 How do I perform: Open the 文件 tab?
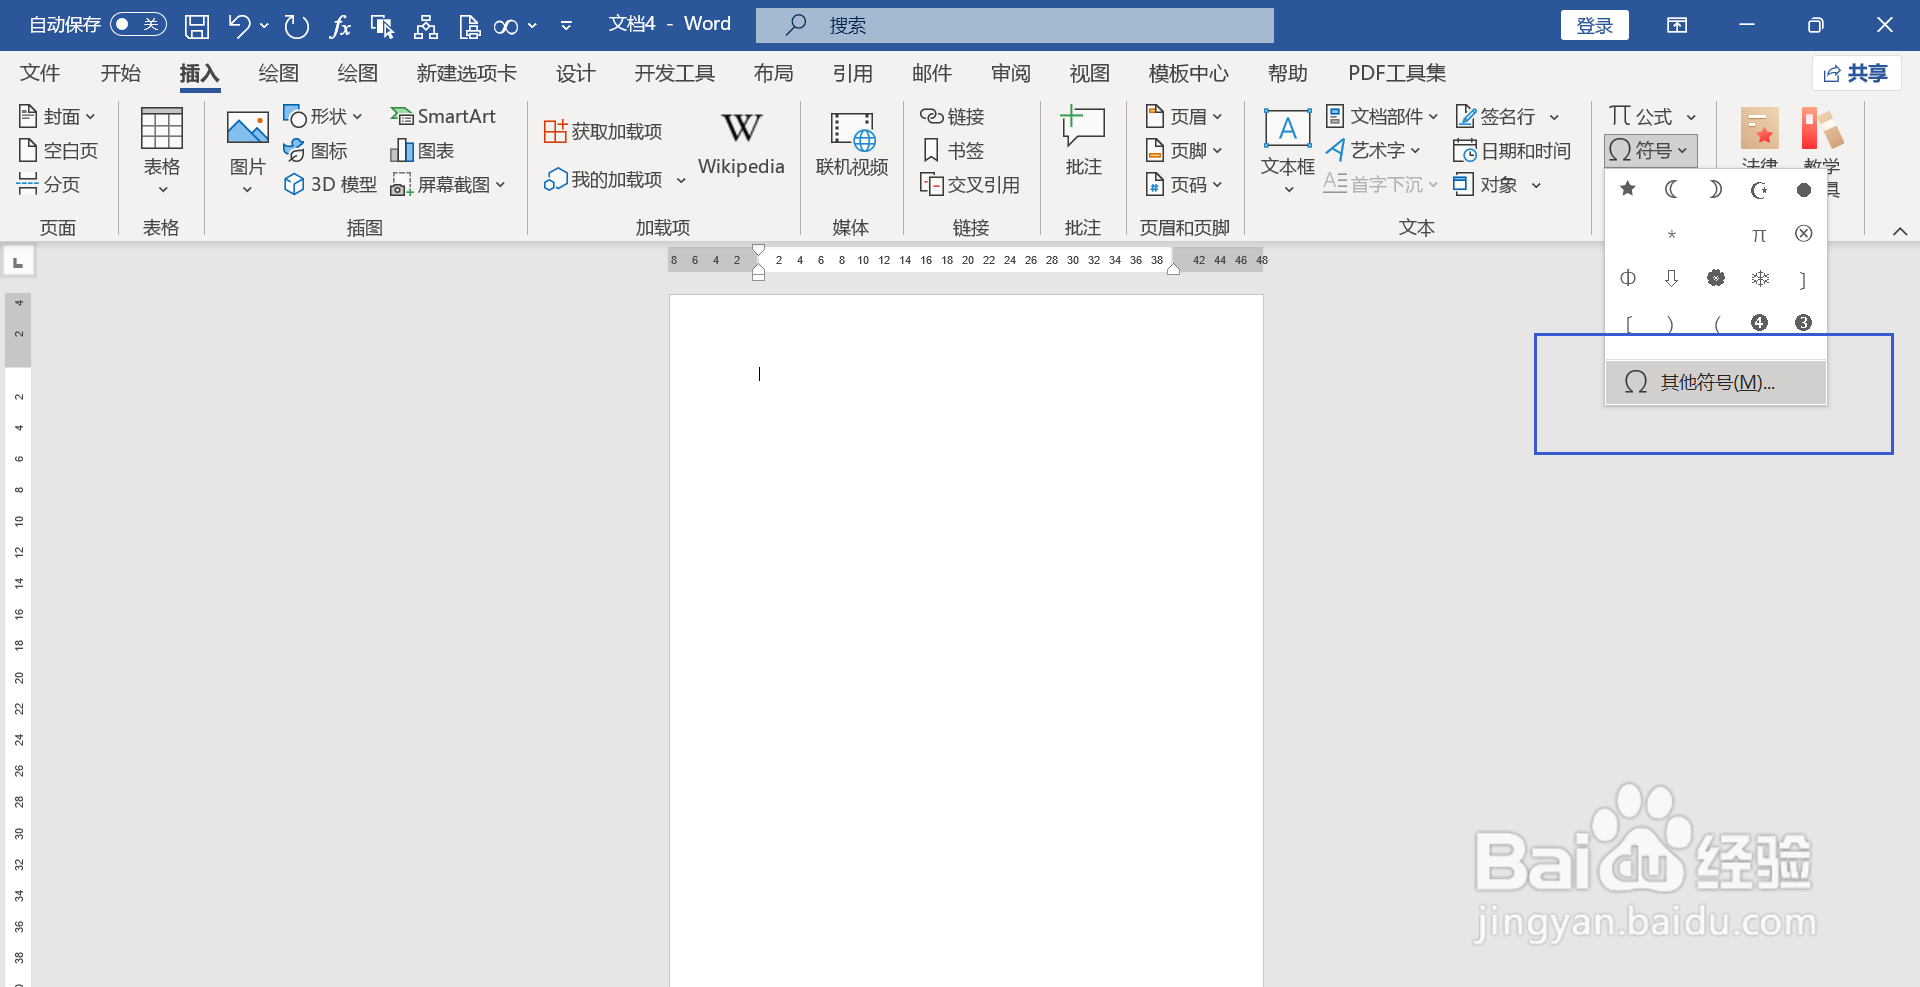point(40,73)
